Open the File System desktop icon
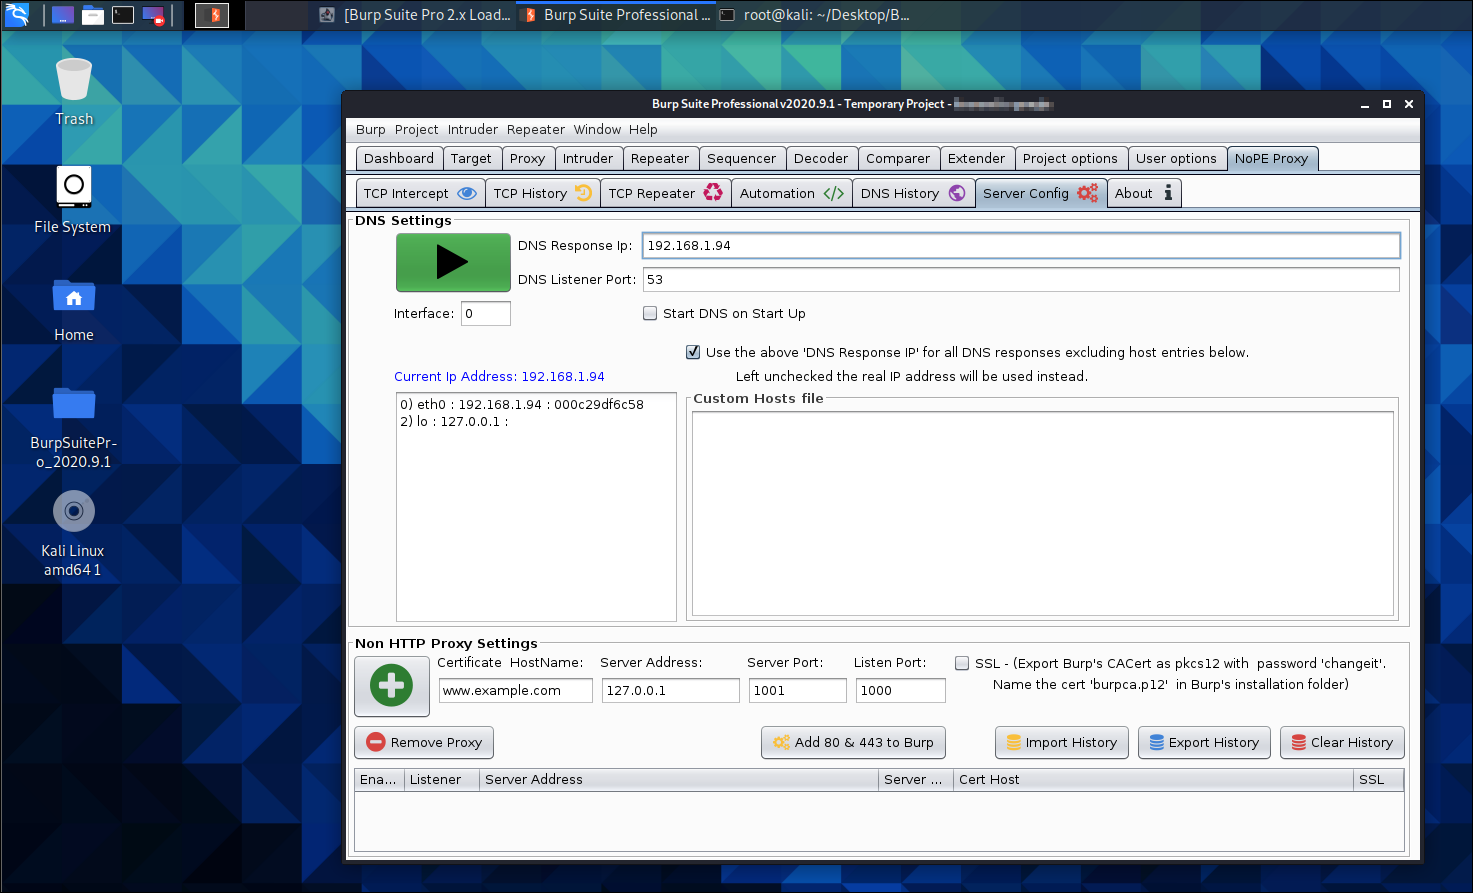The height and width of the screenshot is (893, 1473). [73, 200]
